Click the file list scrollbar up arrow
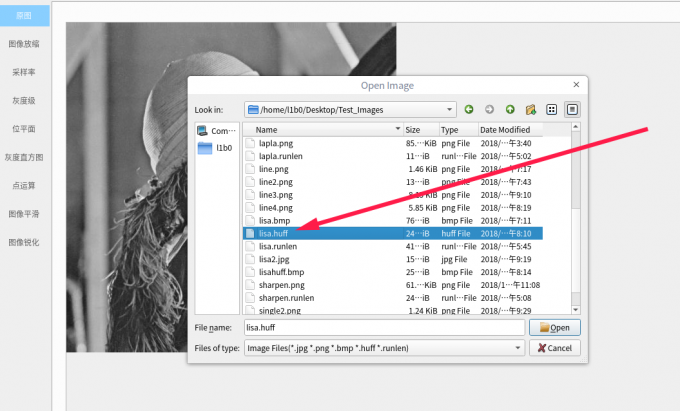This screenshot has height=411, width=680. pyautogui.click(x=575, y=127)
